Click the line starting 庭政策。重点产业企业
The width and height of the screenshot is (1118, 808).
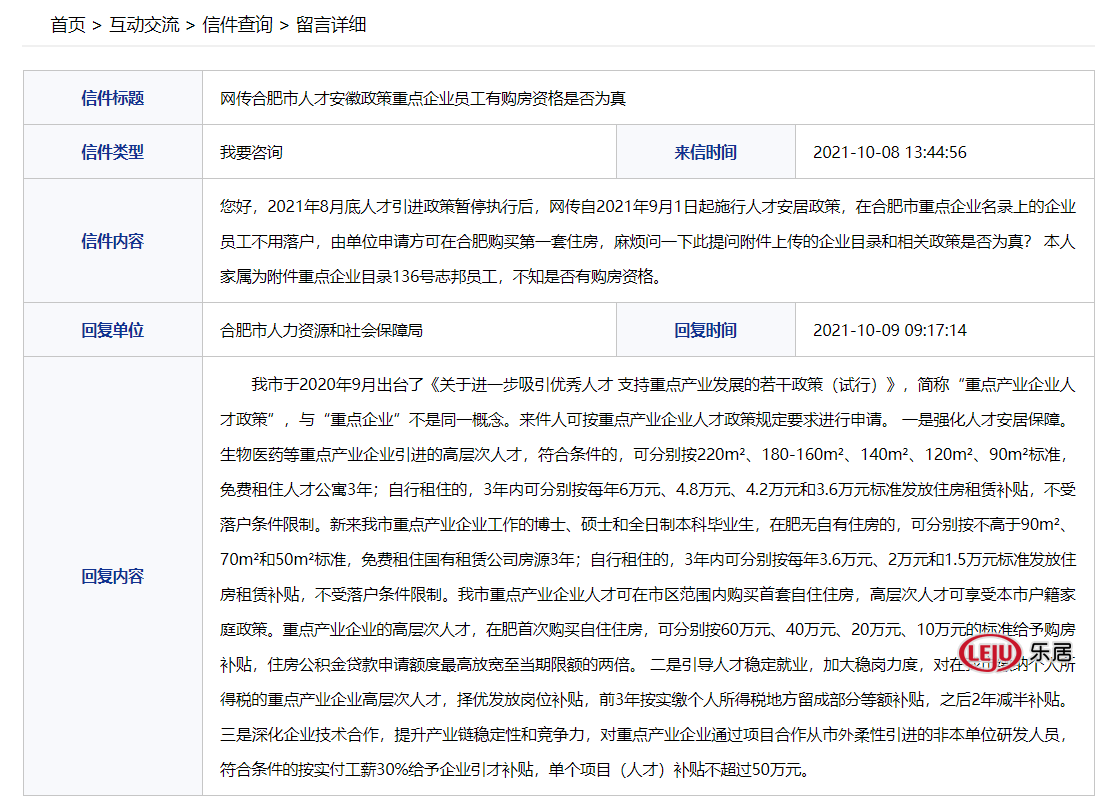tap(647, 630)
